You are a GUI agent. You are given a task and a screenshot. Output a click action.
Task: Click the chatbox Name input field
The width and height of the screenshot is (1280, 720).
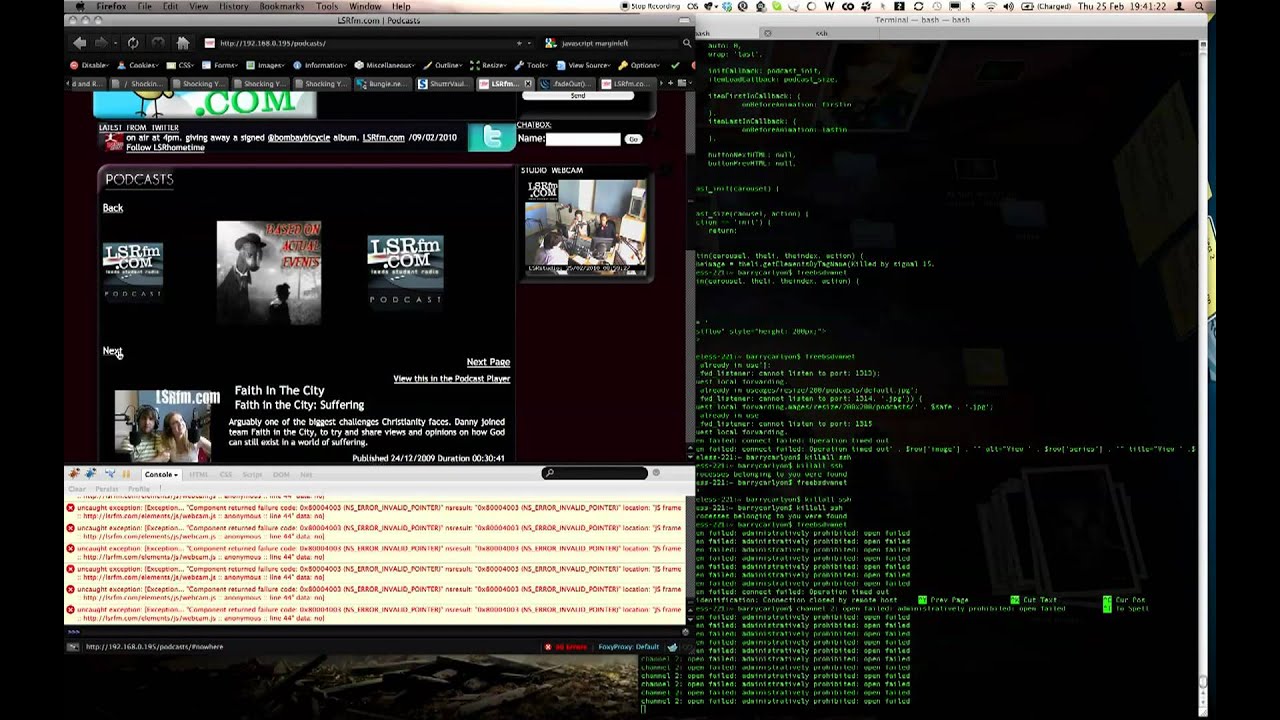click(583, 139)
